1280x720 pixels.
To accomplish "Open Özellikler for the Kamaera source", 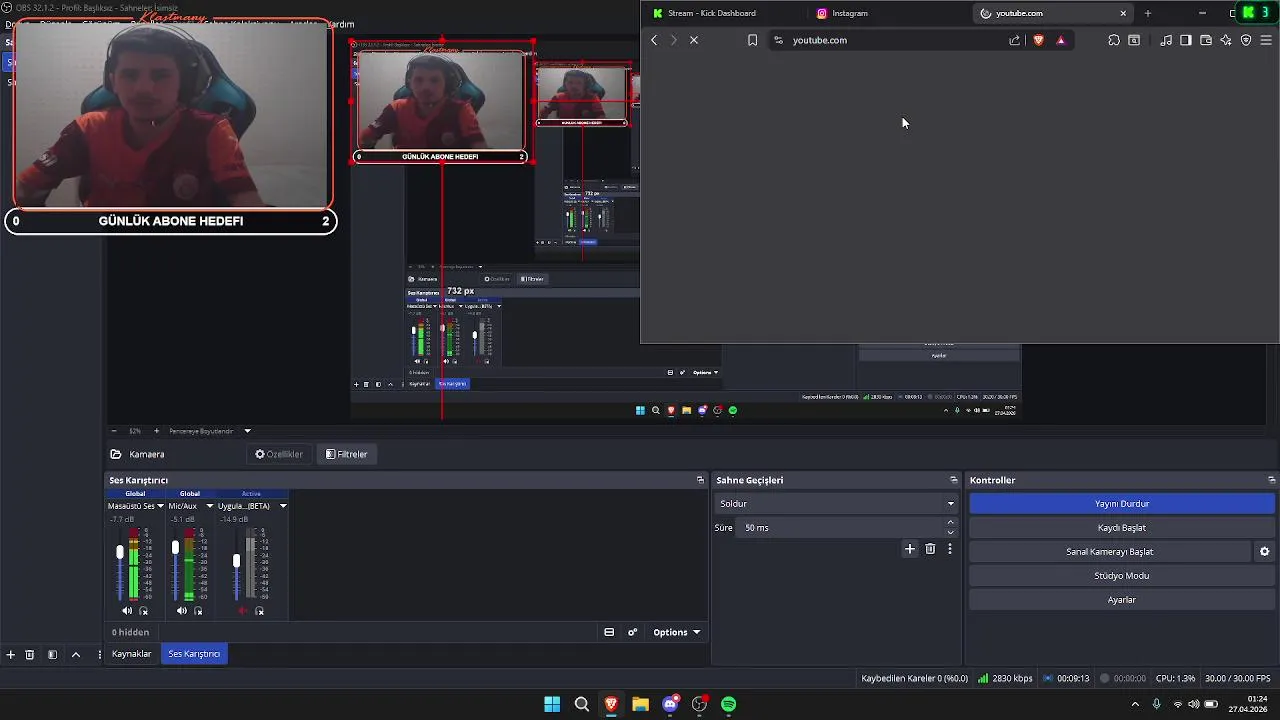I will (x=279, y=454).
